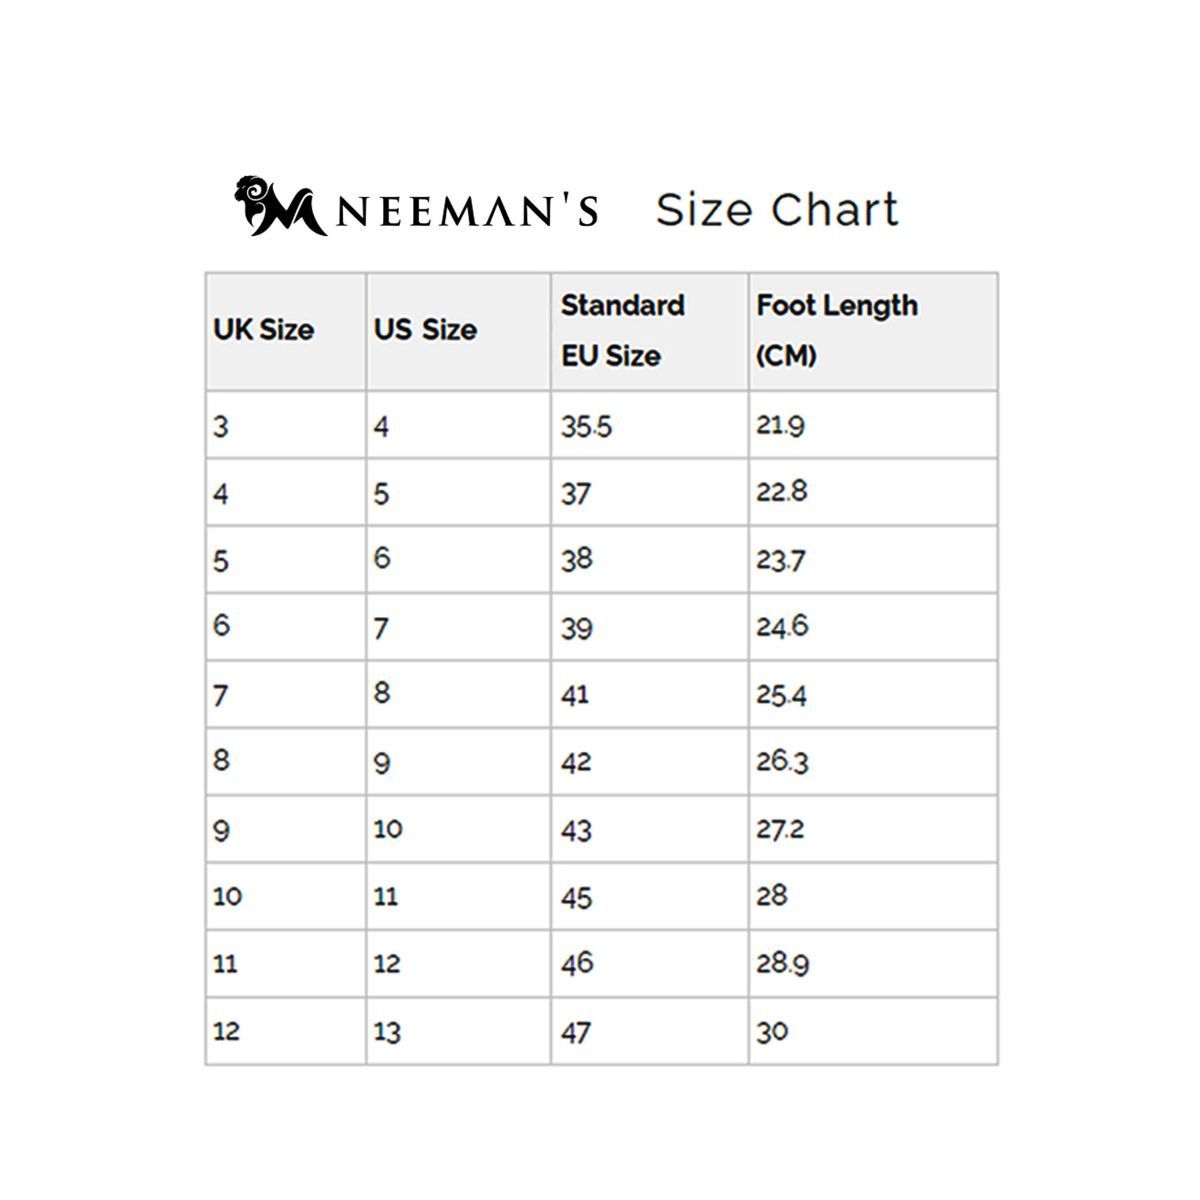Select the EU size 43 cell
1200x1200 pixels.
(576, 830)
